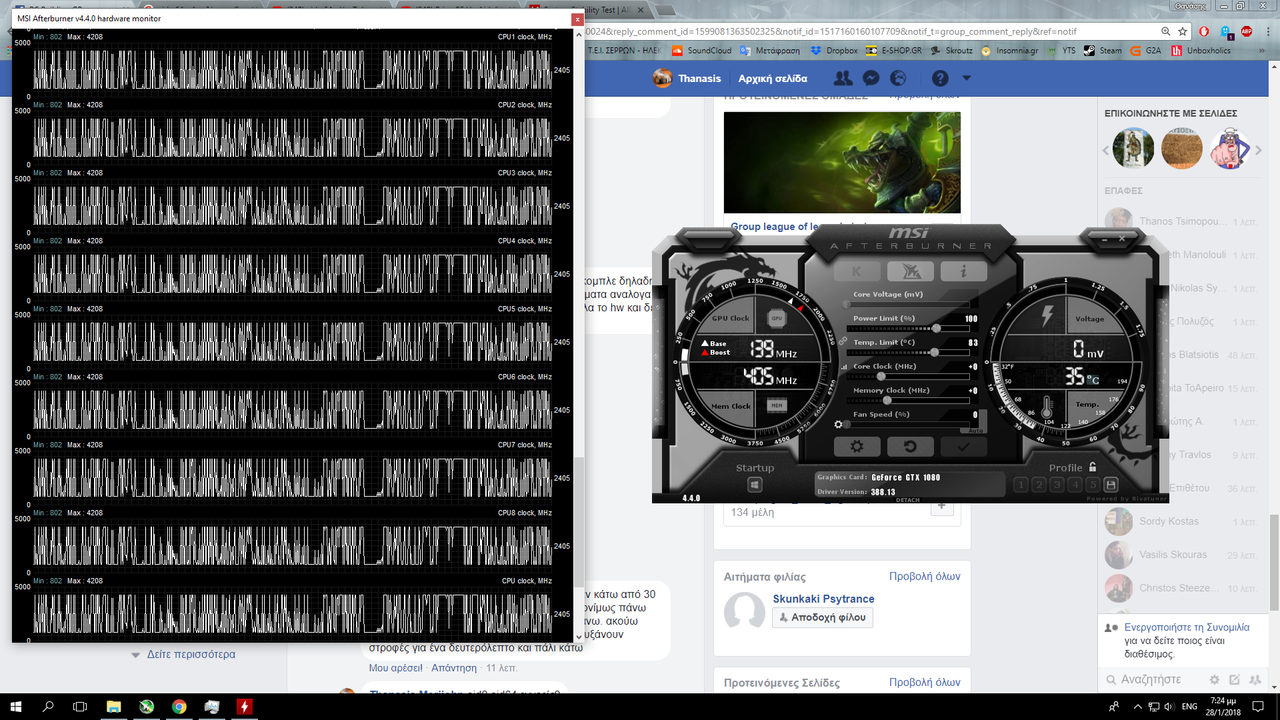Accept Skunkaki Psytrance friend request
The height and width of the screenshot is (720, 1280).
click(822, 617)
